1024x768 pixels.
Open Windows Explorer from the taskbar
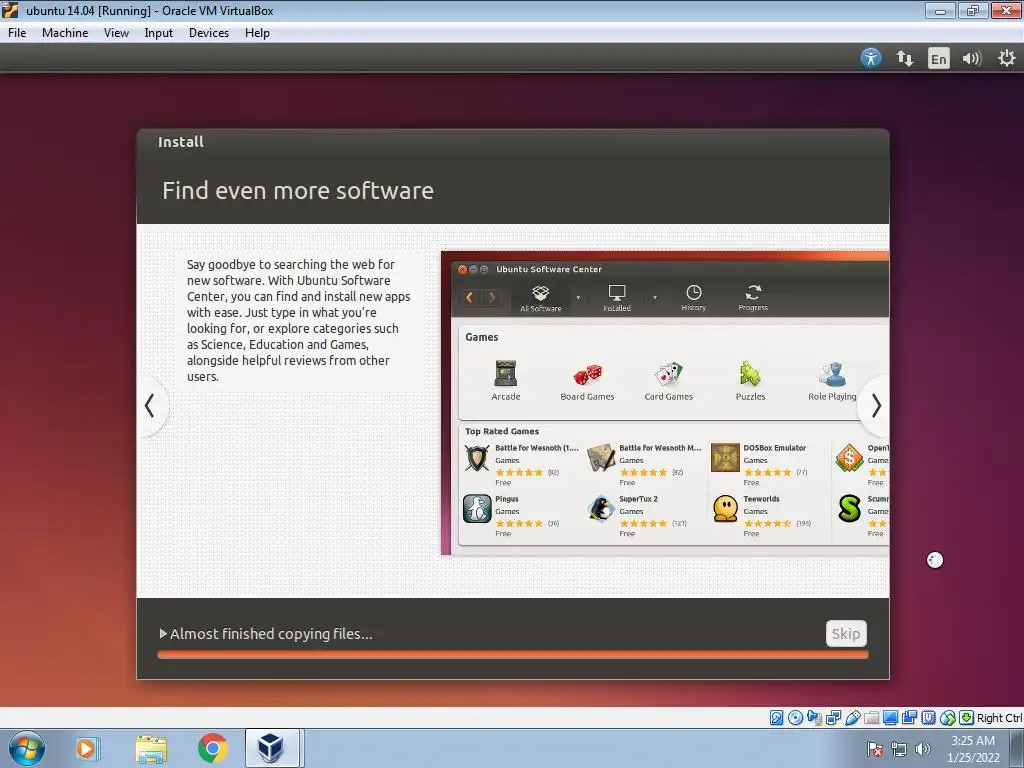pyautogui.click(x=152, y=748)
